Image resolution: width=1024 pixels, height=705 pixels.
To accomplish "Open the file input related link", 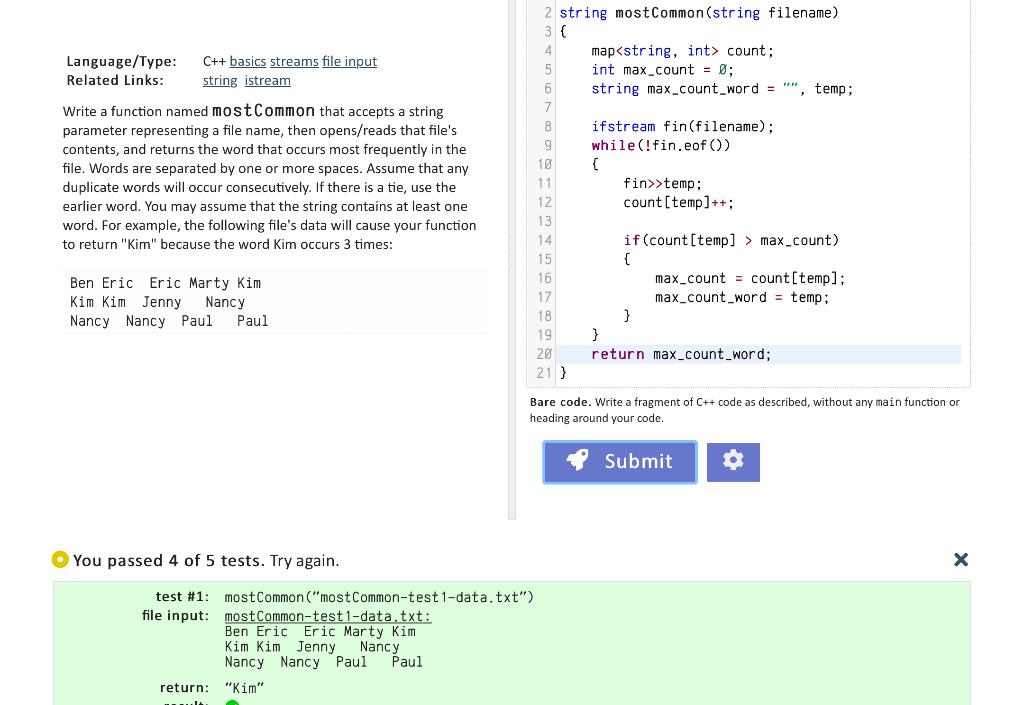I will coord(349,61).
